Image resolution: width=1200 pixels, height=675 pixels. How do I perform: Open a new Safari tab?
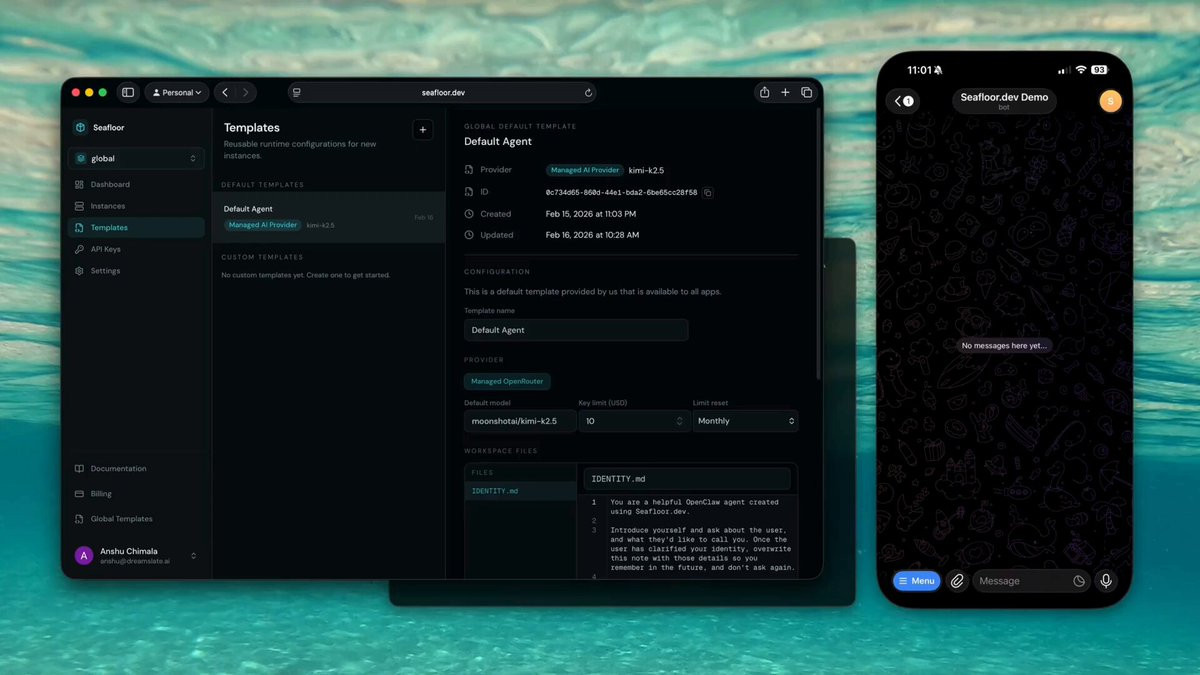click(785, 92)
